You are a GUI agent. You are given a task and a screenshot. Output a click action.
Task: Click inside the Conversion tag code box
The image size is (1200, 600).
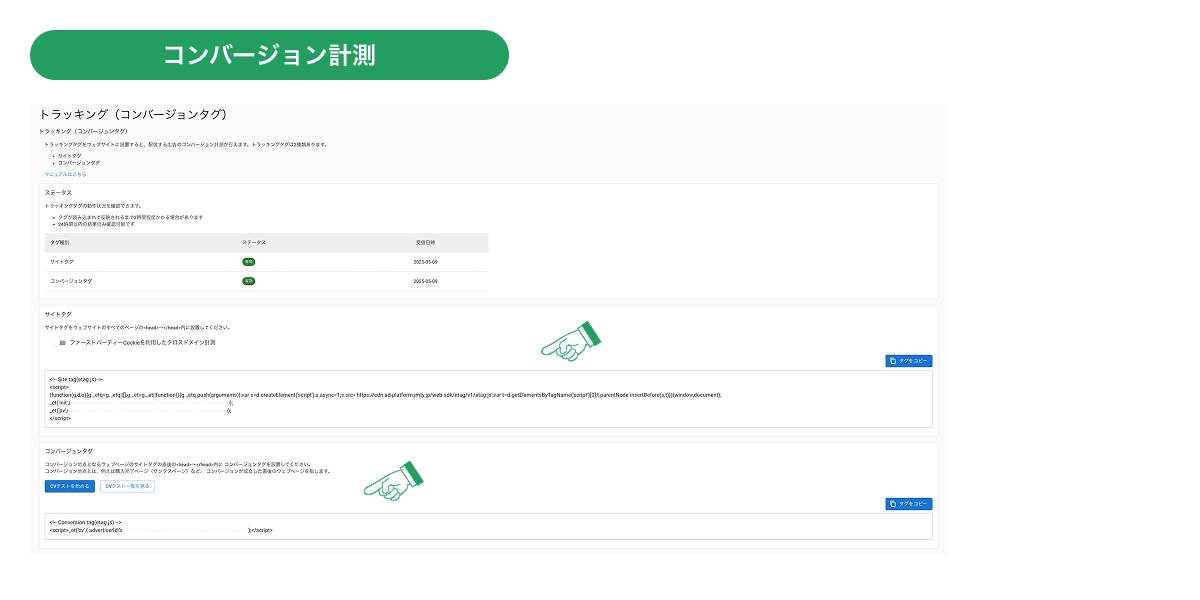point(488,526)
